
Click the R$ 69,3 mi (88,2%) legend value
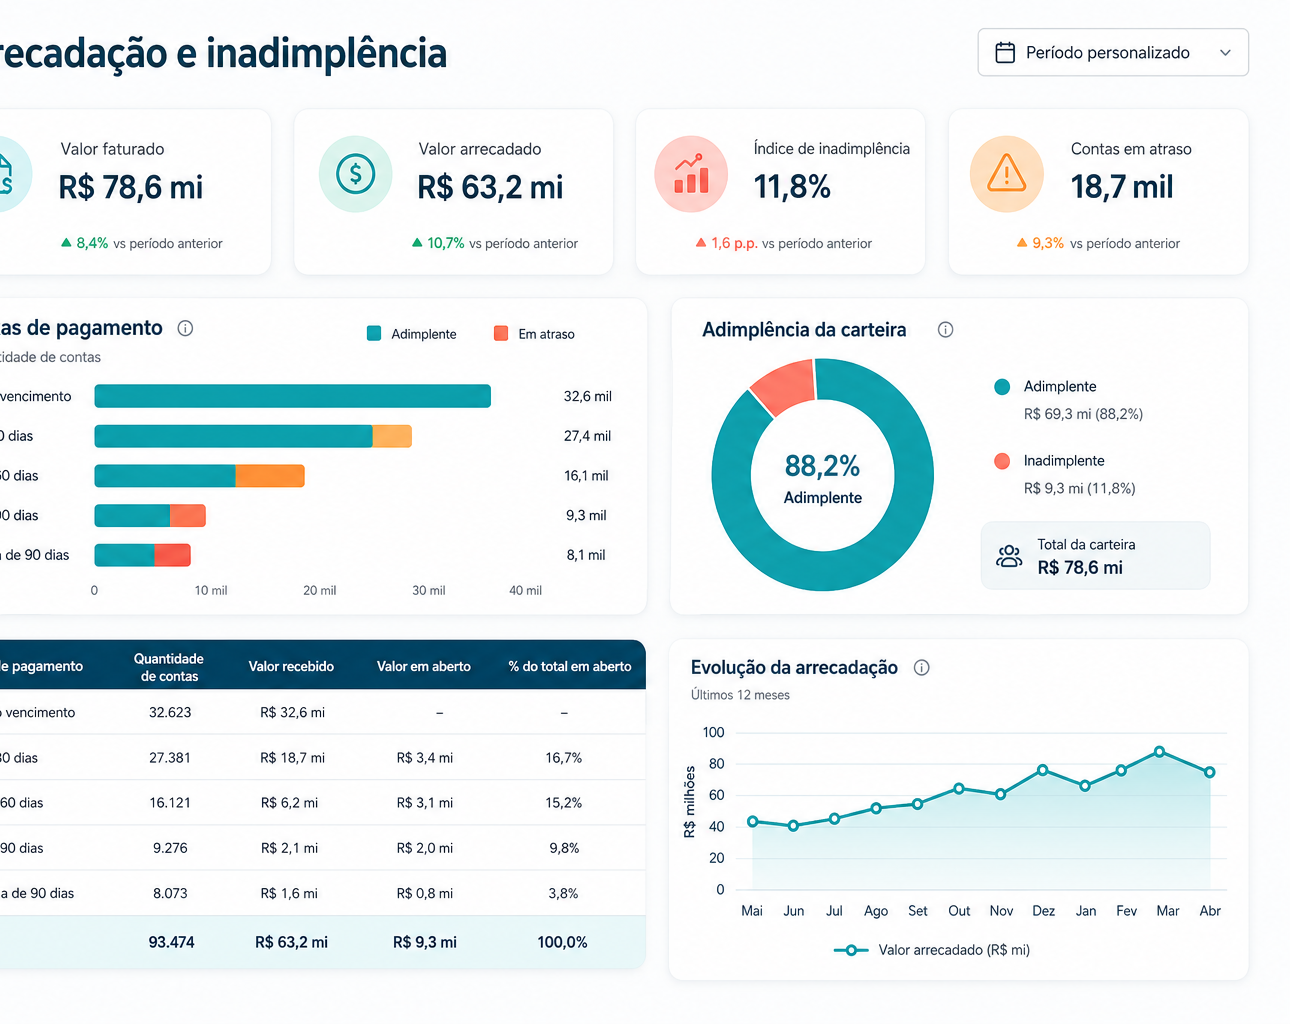(x=1083, y=414)
